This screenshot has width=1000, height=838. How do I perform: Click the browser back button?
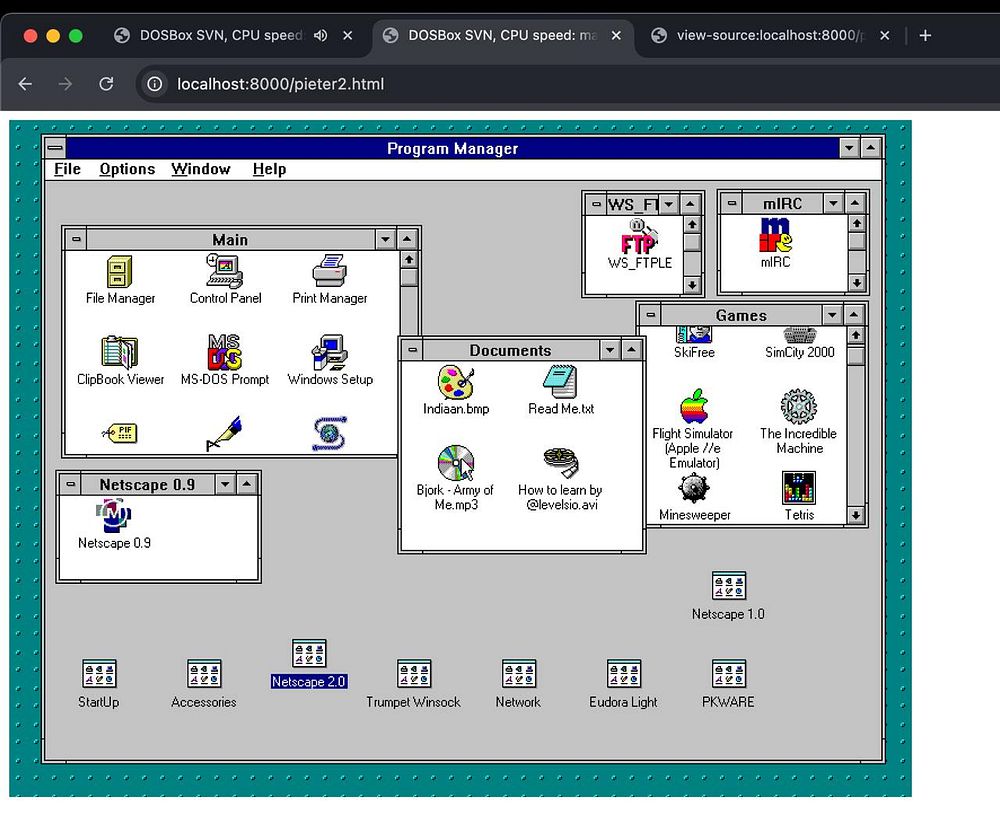26,84
